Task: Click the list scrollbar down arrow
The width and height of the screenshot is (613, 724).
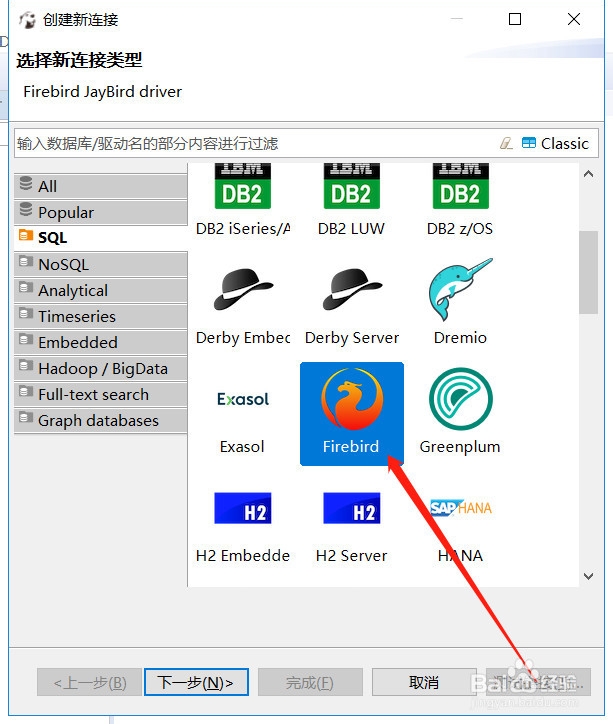Action: pyautogui.click(x=588, y=576)
